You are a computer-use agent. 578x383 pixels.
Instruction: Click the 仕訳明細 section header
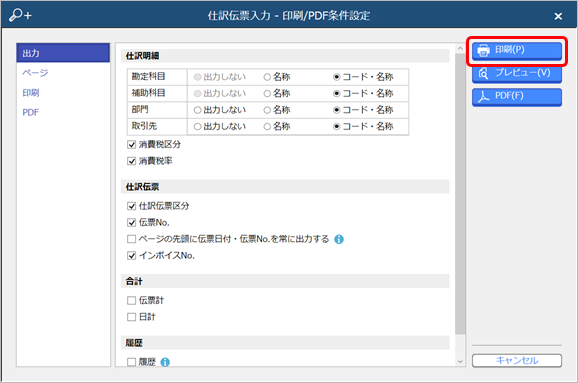click(x=285, y=56)
